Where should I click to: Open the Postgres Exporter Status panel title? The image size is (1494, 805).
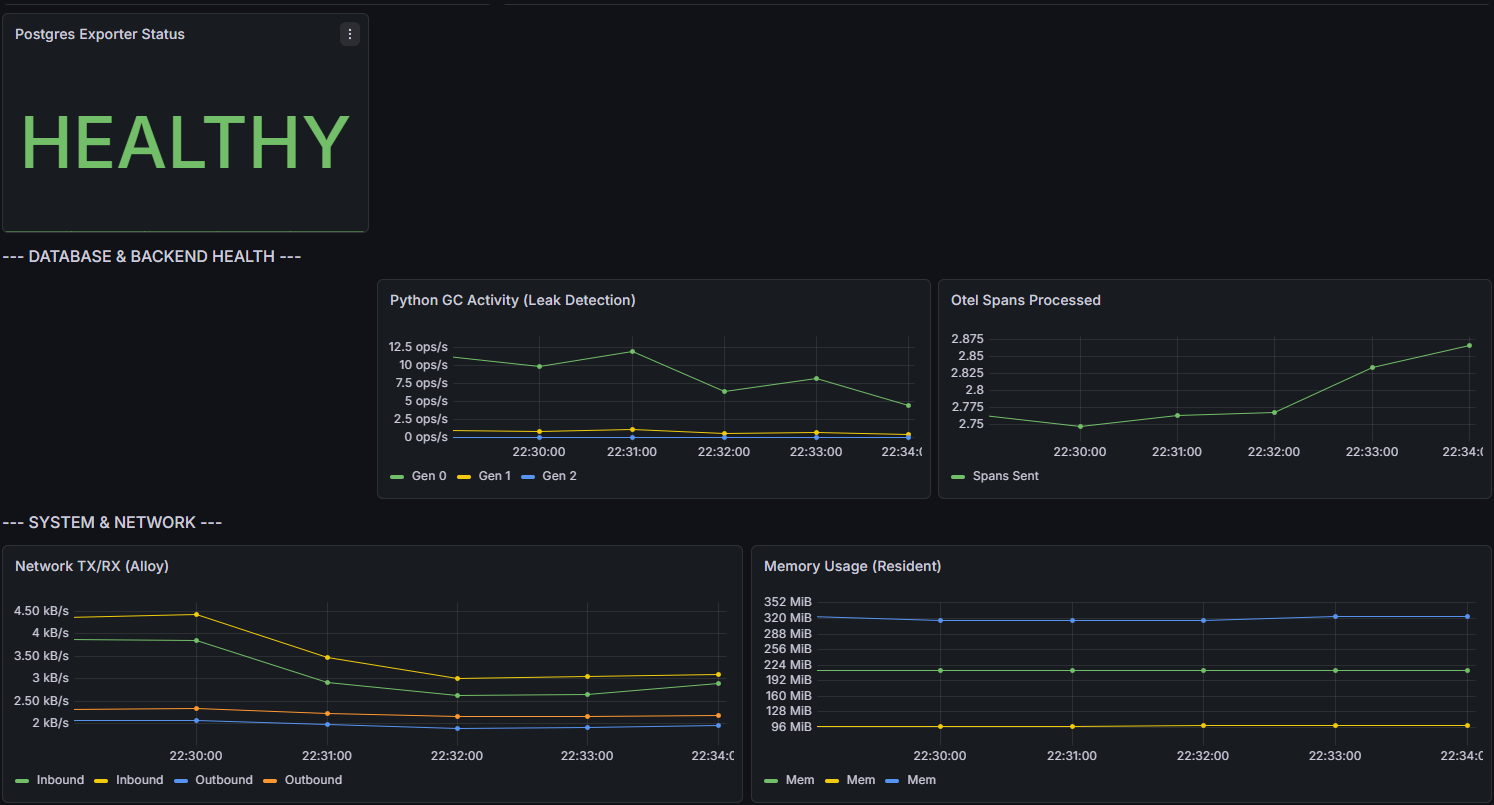[x=100, y=34]
